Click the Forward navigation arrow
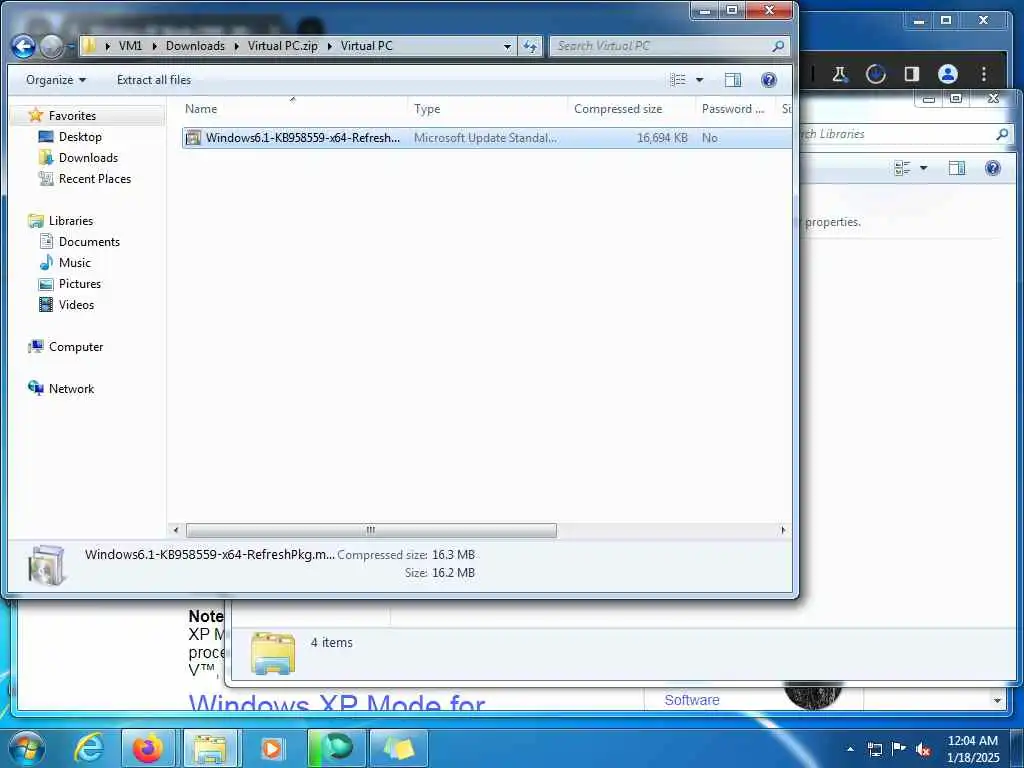Screen dimensions: 1024x768 click(51, 46)
